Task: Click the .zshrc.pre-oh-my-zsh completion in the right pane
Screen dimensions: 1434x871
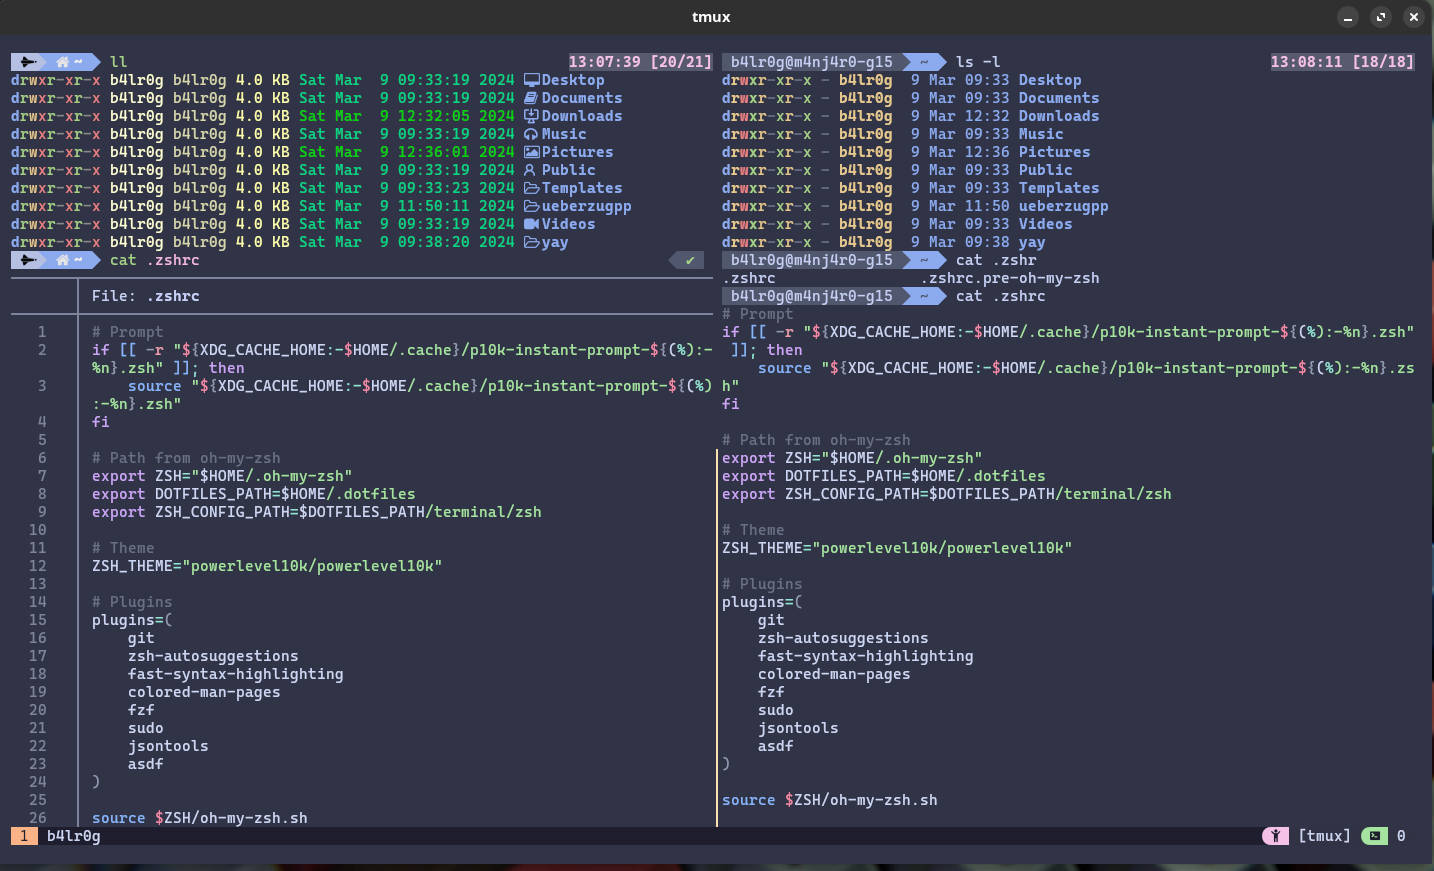Action: [1010, 278]
